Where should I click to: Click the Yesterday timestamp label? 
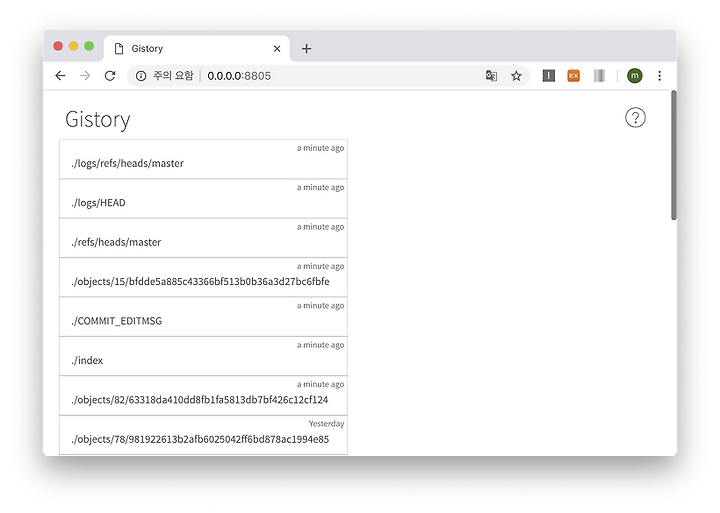[x=326, y=424]
